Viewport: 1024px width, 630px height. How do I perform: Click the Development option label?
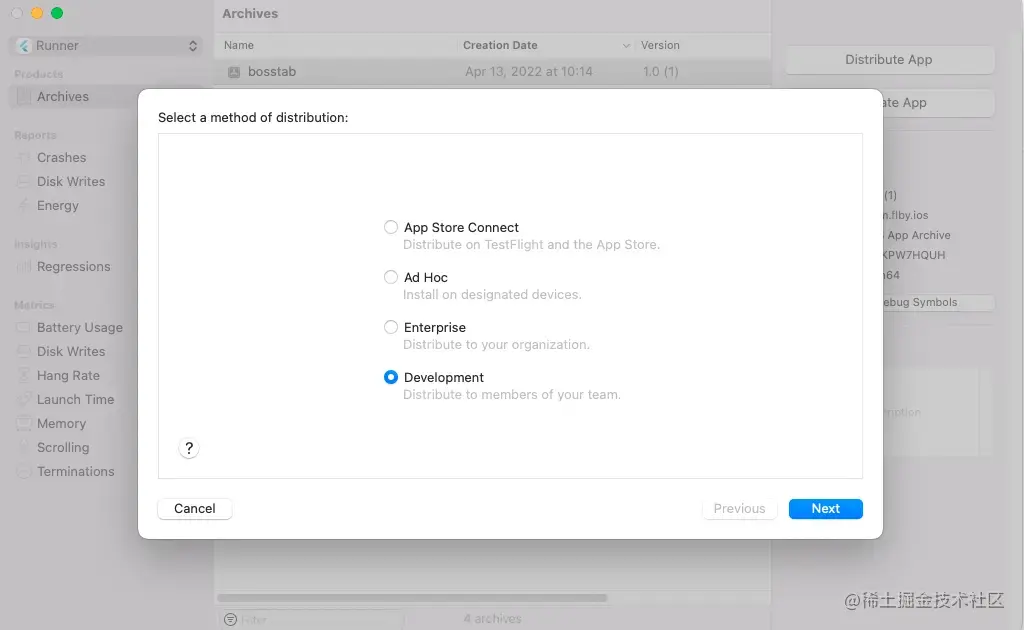(x=443, y=377)
